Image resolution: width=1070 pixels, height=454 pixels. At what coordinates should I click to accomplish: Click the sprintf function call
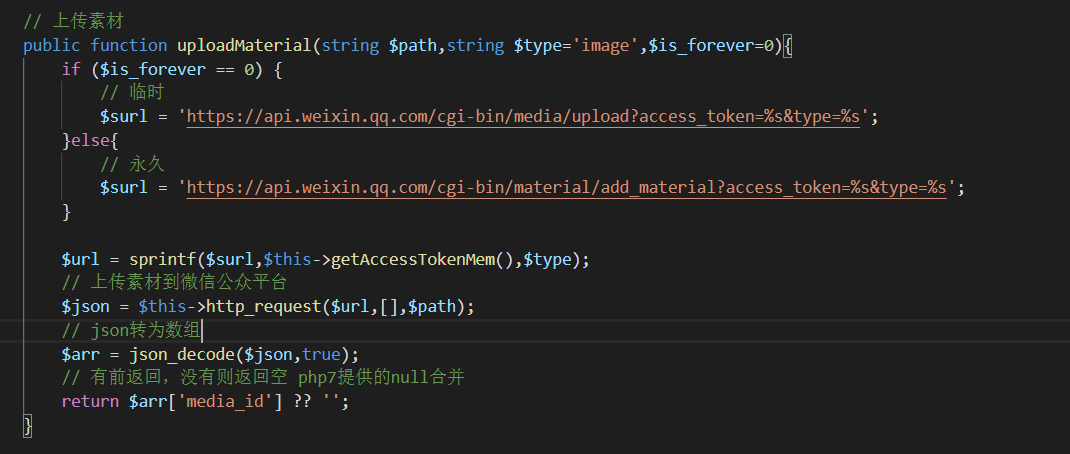pos(162,259)
